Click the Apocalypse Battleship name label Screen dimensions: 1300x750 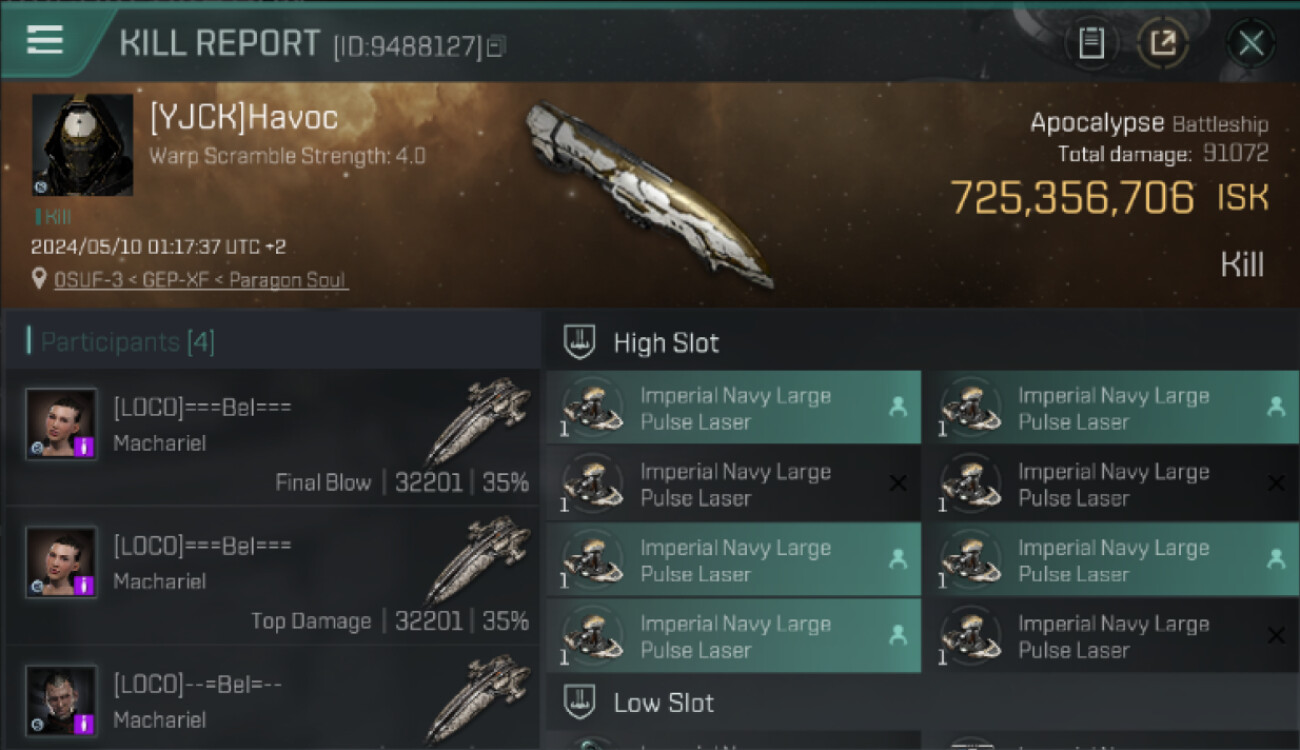(x=1149, y=123)
